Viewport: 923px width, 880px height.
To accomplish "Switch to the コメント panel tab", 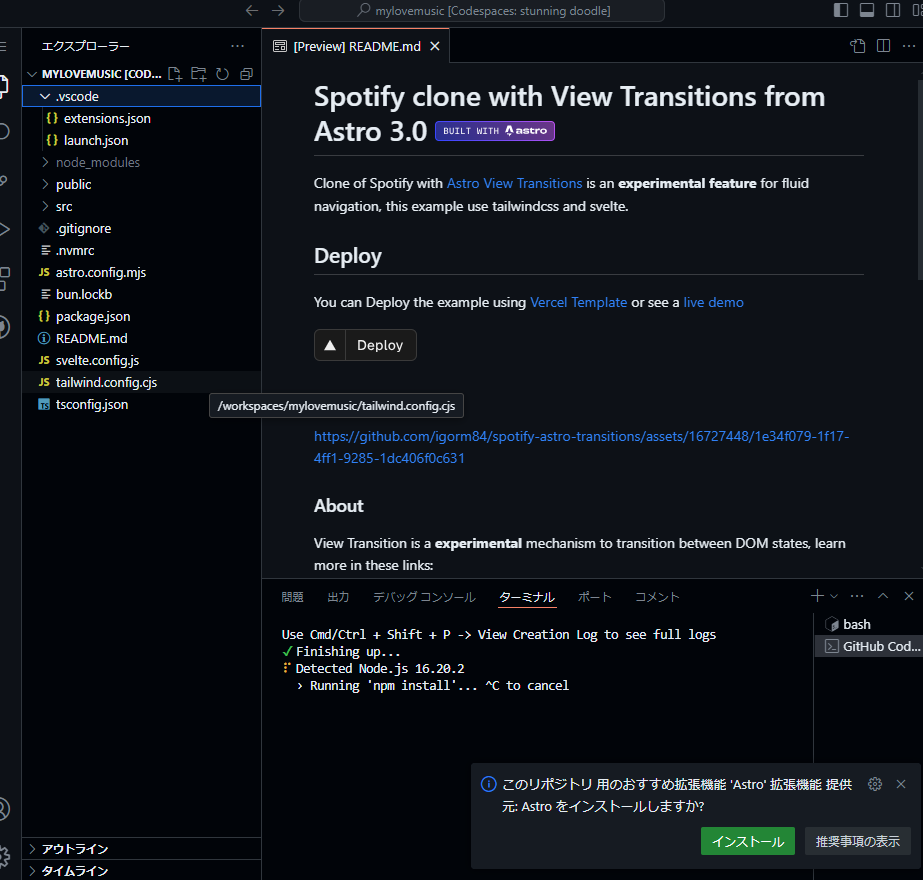I will [657, 597].
